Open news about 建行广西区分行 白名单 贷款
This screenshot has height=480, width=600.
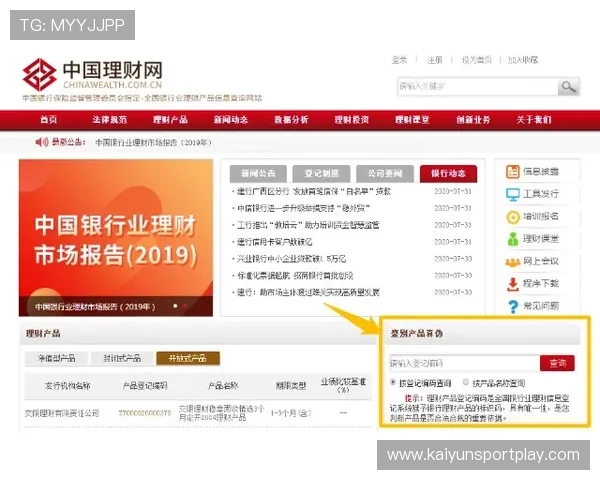314,191
